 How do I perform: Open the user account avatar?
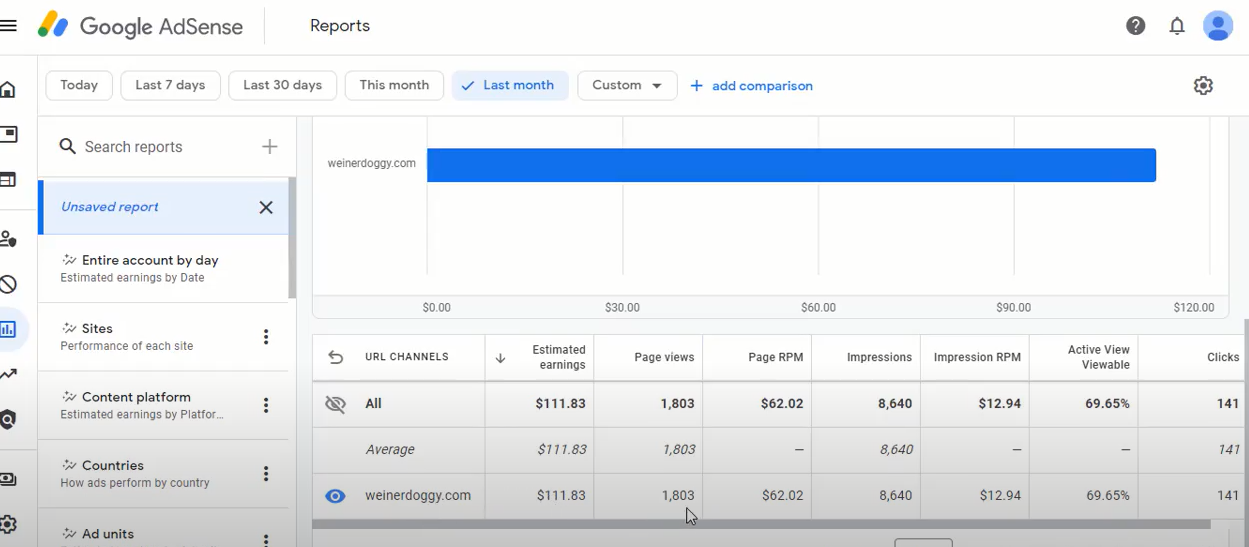(x=1218, y=26)
